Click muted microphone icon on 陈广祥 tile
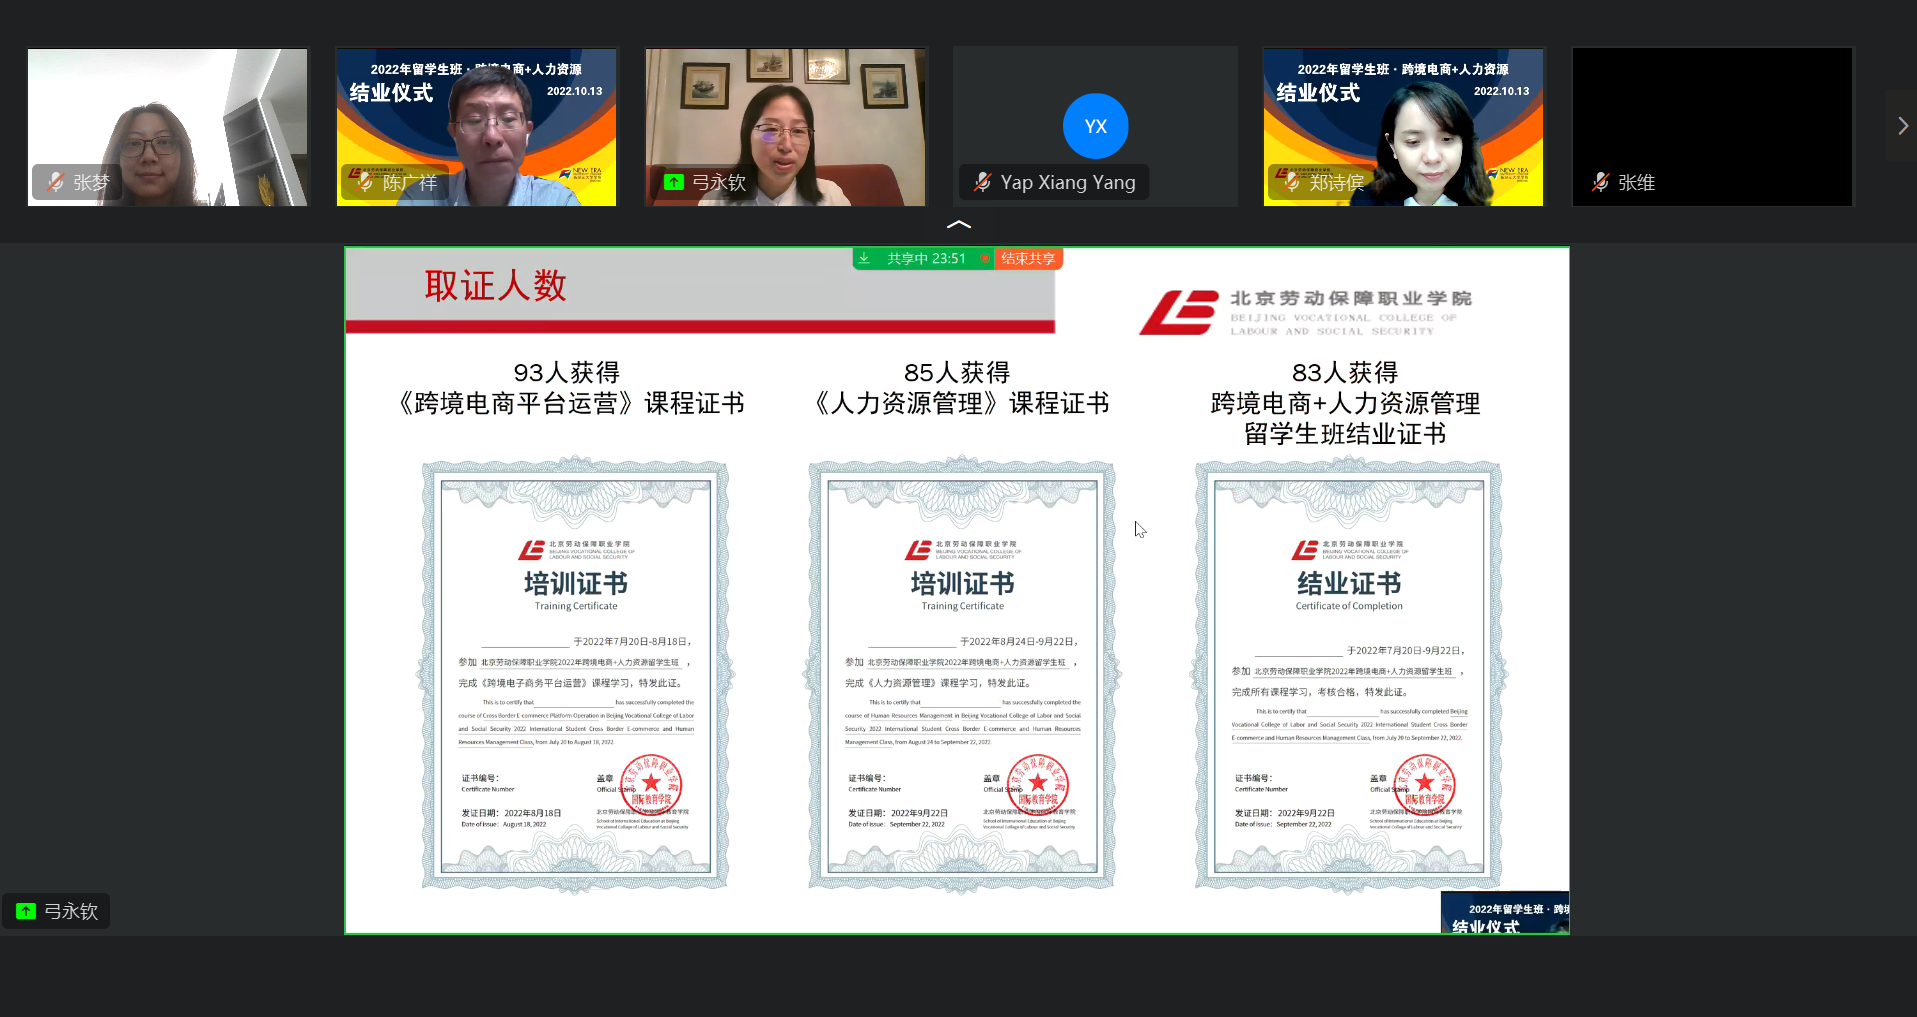 pos(365,182)
